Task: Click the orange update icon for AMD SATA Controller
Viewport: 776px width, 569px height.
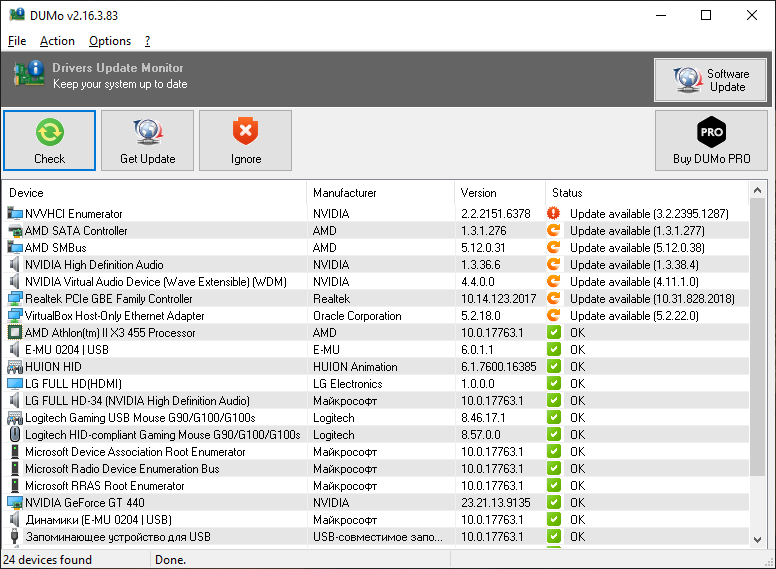Action: 553,230
